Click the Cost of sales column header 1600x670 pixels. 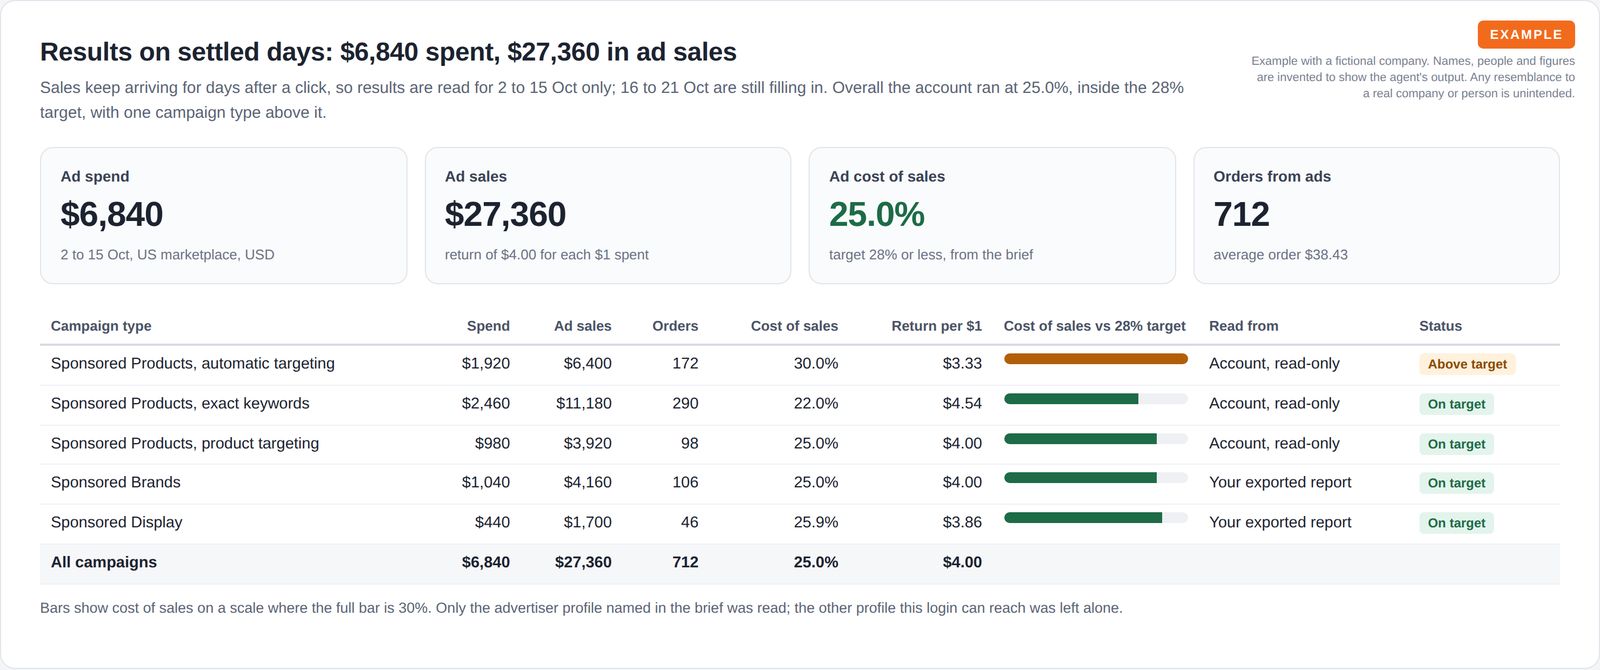[794, 326]
